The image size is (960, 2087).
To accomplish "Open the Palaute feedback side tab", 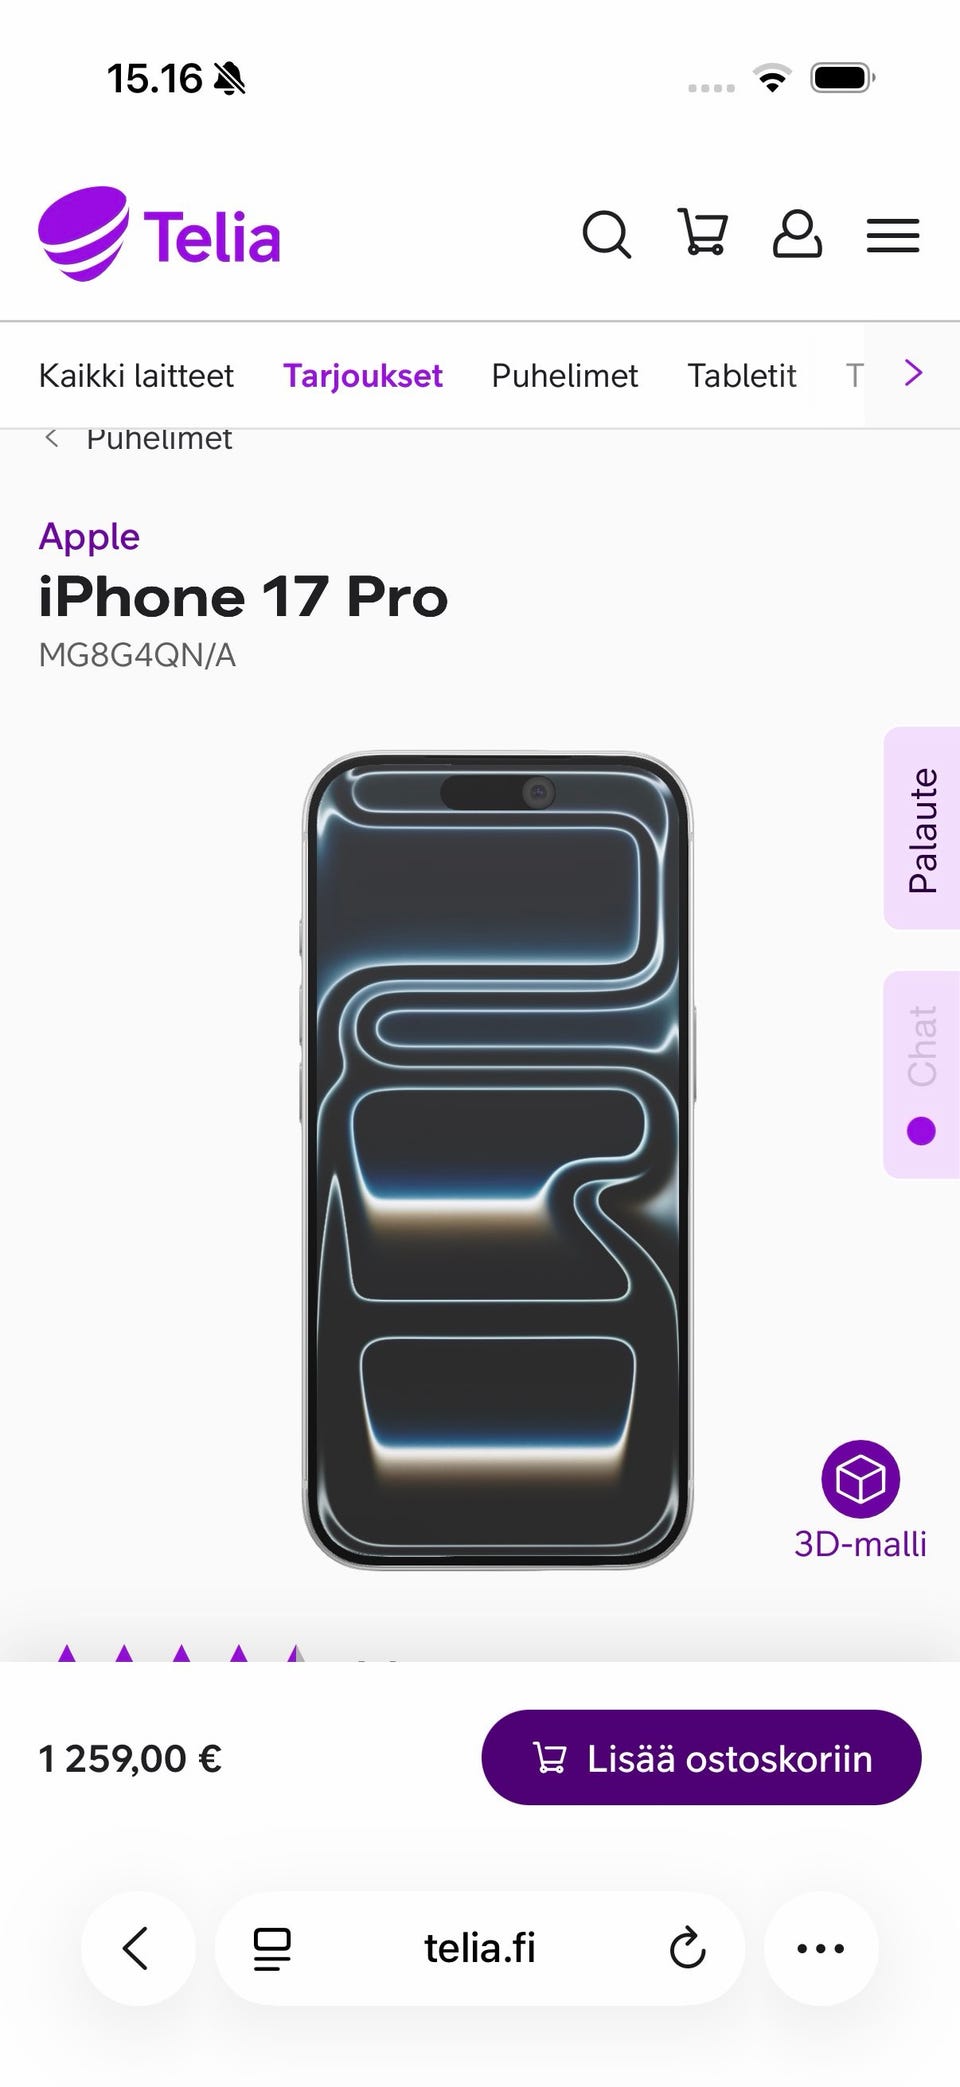I will point(922,828).
